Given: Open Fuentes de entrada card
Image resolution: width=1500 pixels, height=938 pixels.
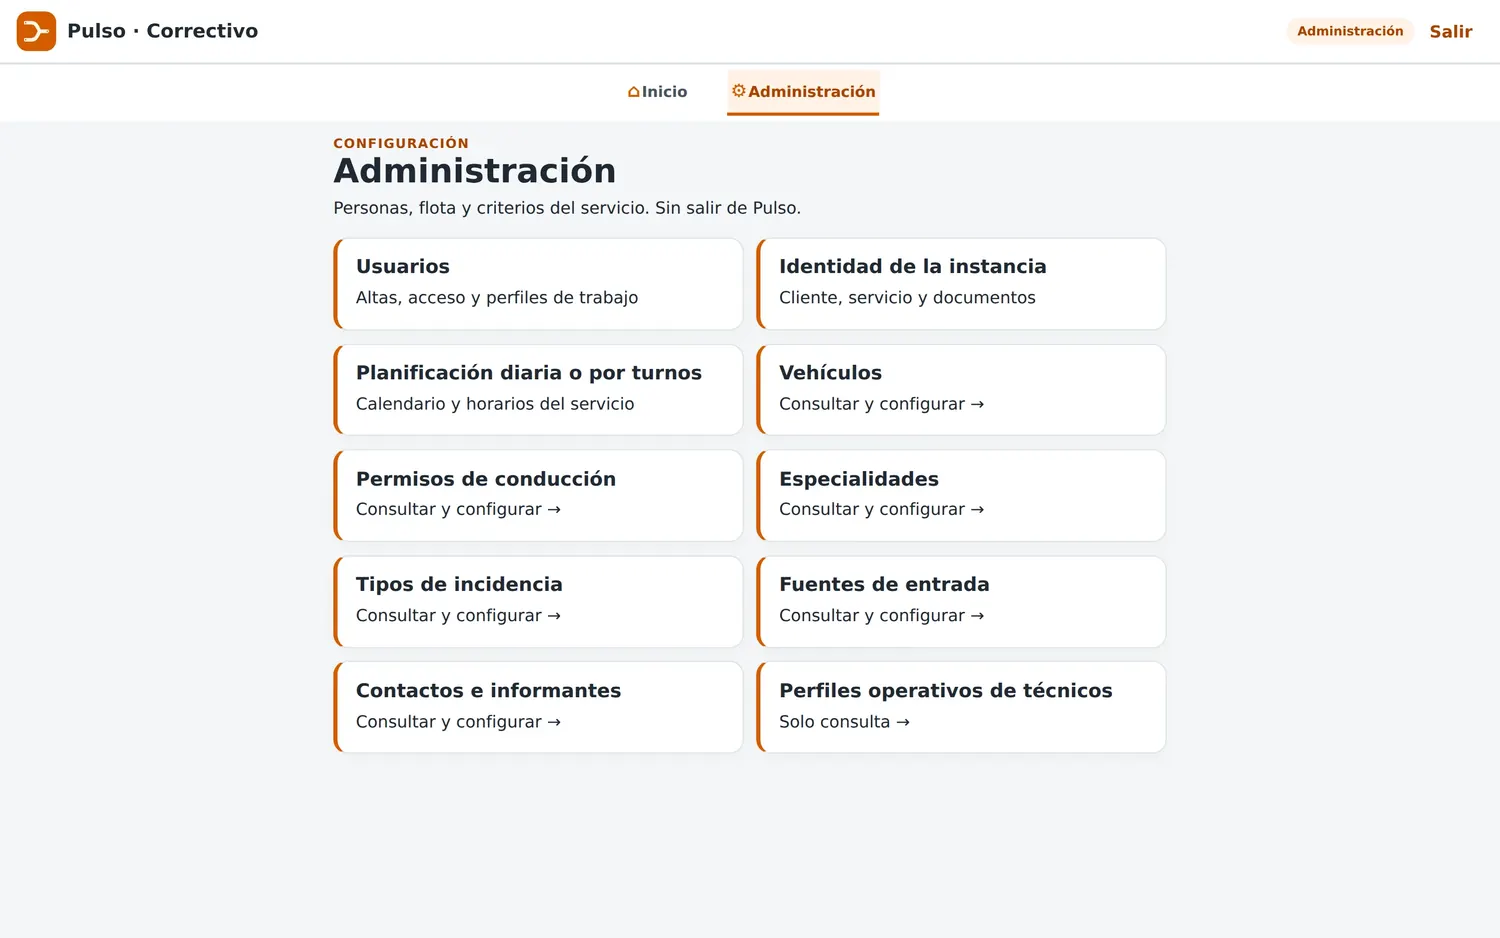Looking at the screenshot, I should click(961, 602).
